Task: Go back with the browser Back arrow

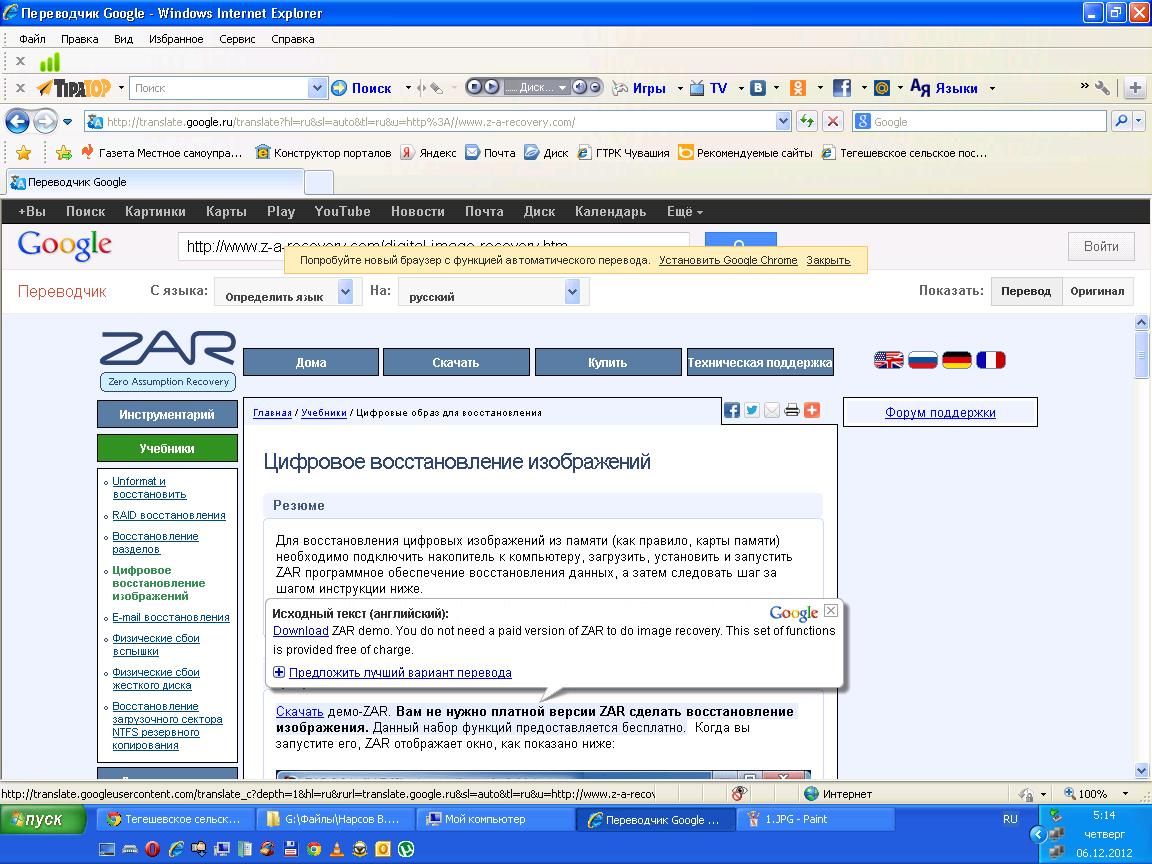Action: click(x=18, y=121)
